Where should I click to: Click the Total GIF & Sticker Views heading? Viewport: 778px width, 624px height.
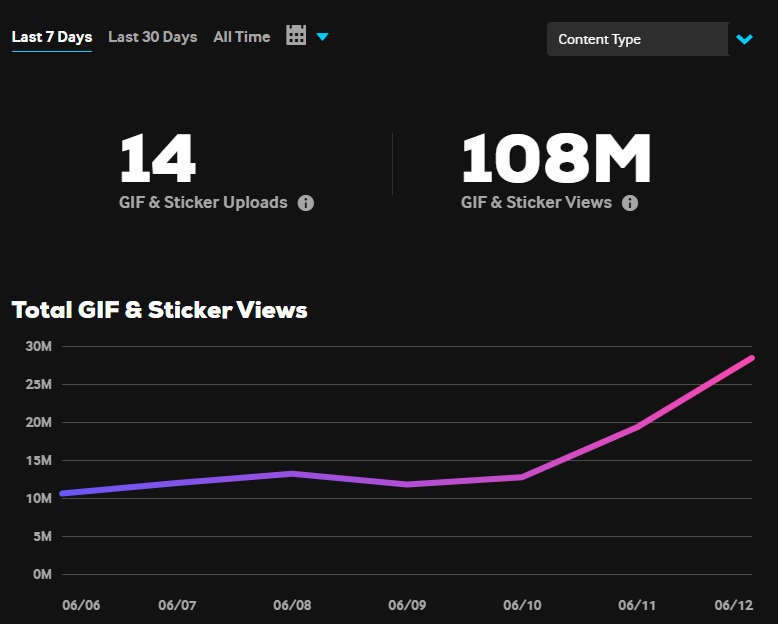(x=159, y=310)
